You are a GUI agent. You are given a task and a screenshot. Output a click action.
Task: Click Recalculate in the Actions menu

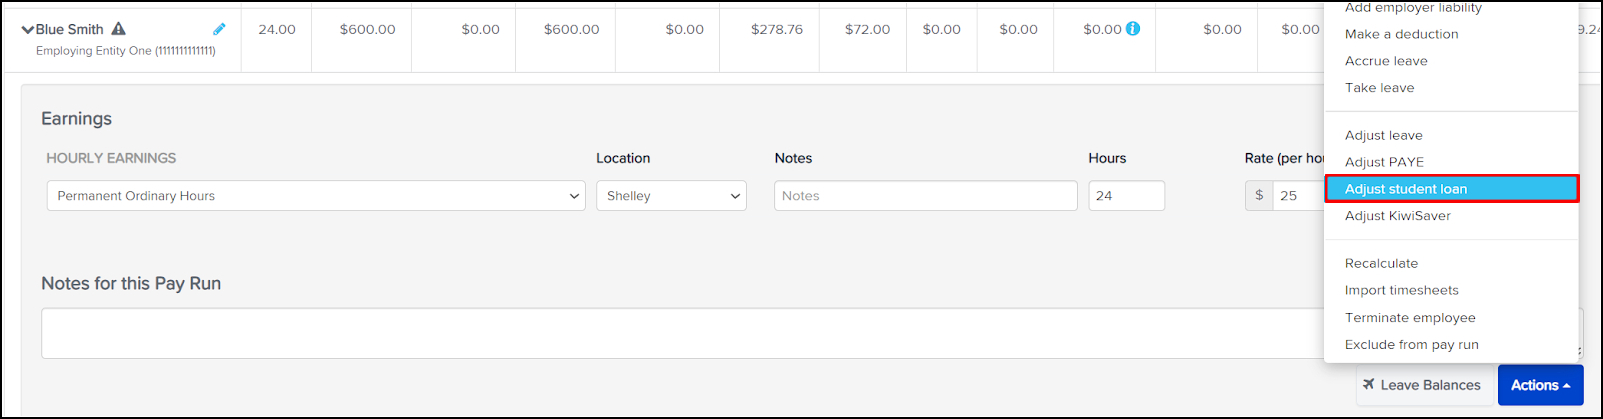tap(1381, 264)
